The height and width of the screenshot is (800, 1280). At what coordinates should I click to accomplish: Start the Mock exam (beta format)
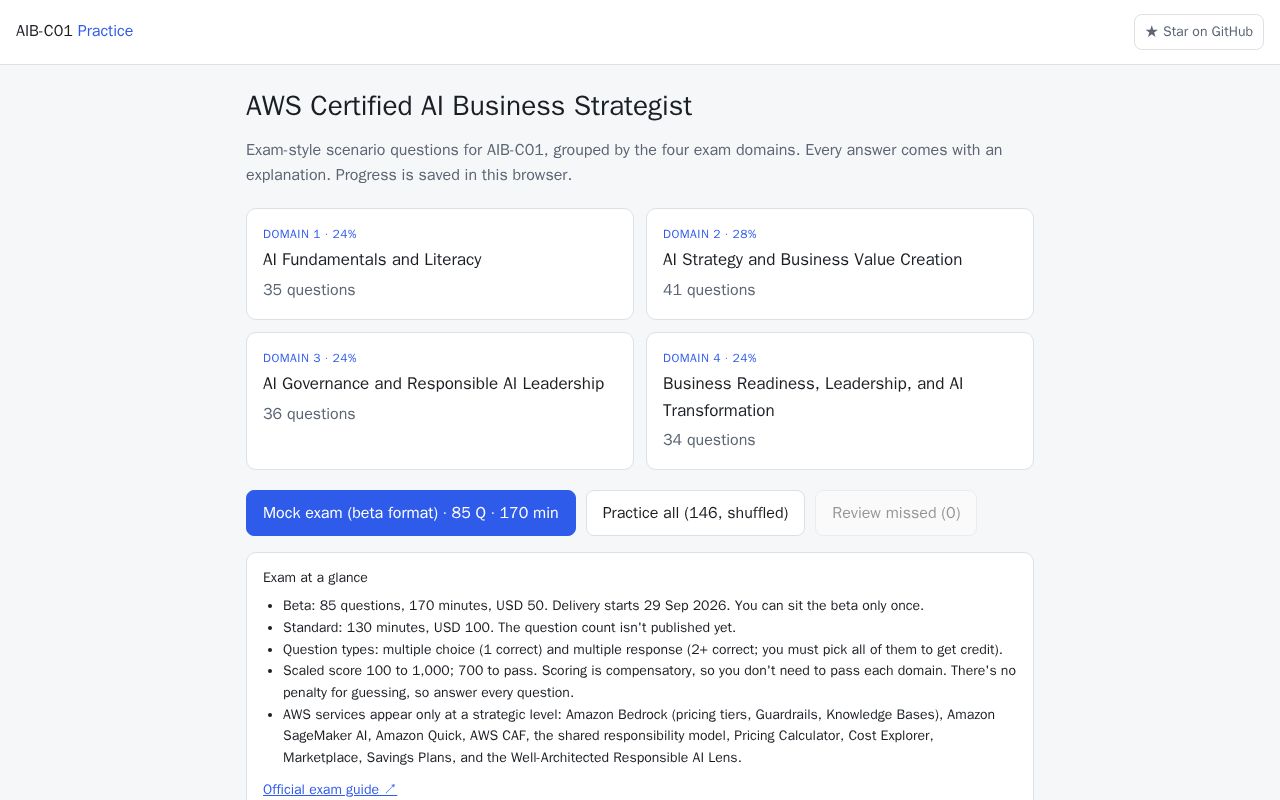point(411,513)
